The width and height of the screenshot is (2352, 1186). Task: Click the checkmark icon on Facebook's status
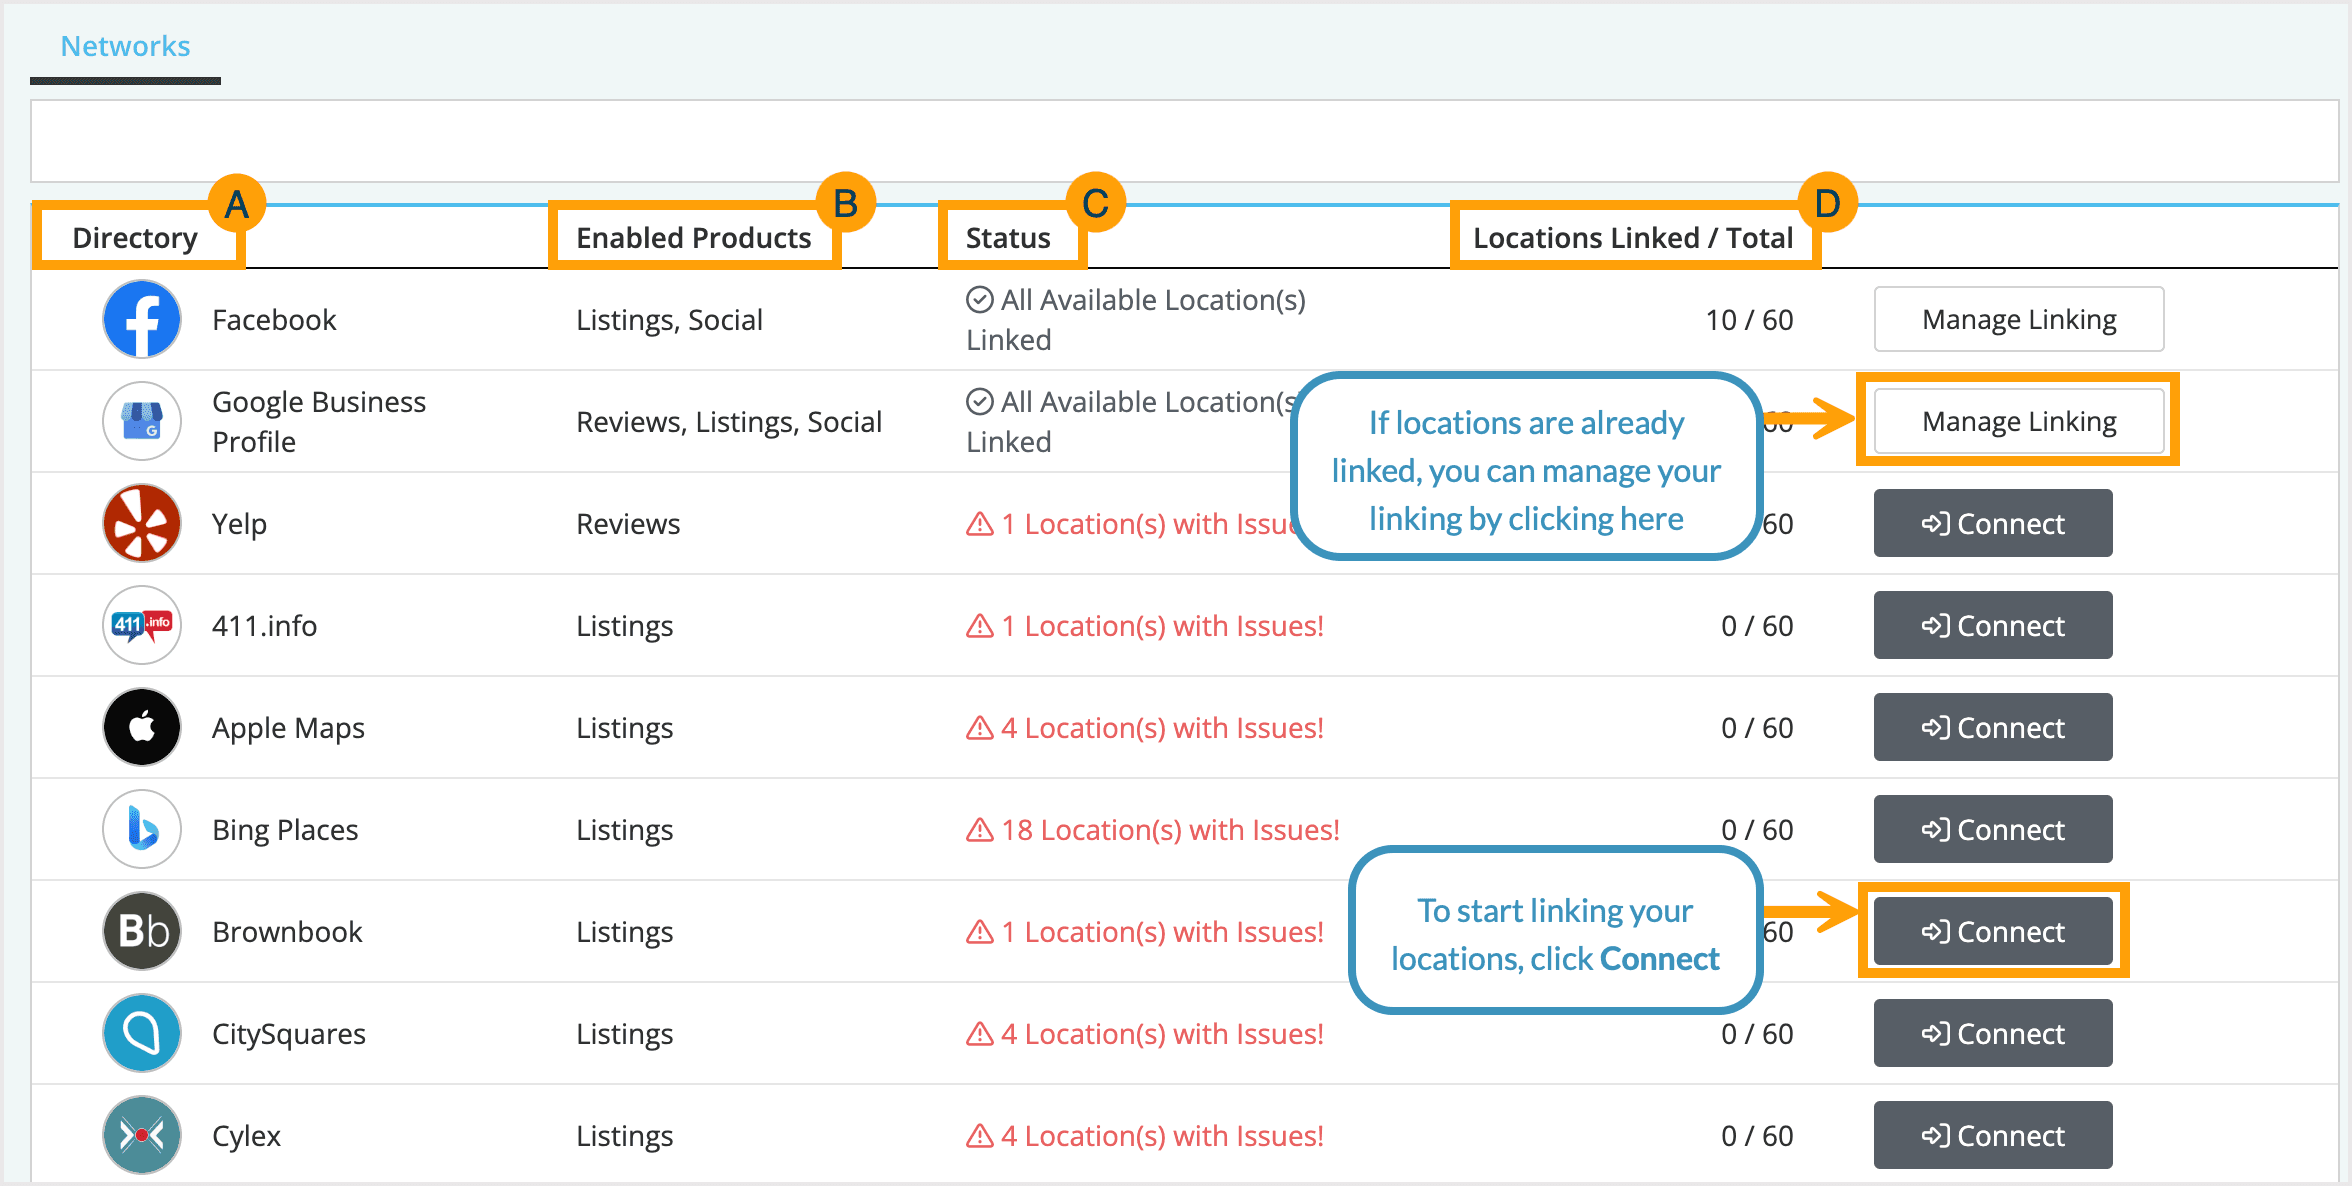[x=978, y=298]
